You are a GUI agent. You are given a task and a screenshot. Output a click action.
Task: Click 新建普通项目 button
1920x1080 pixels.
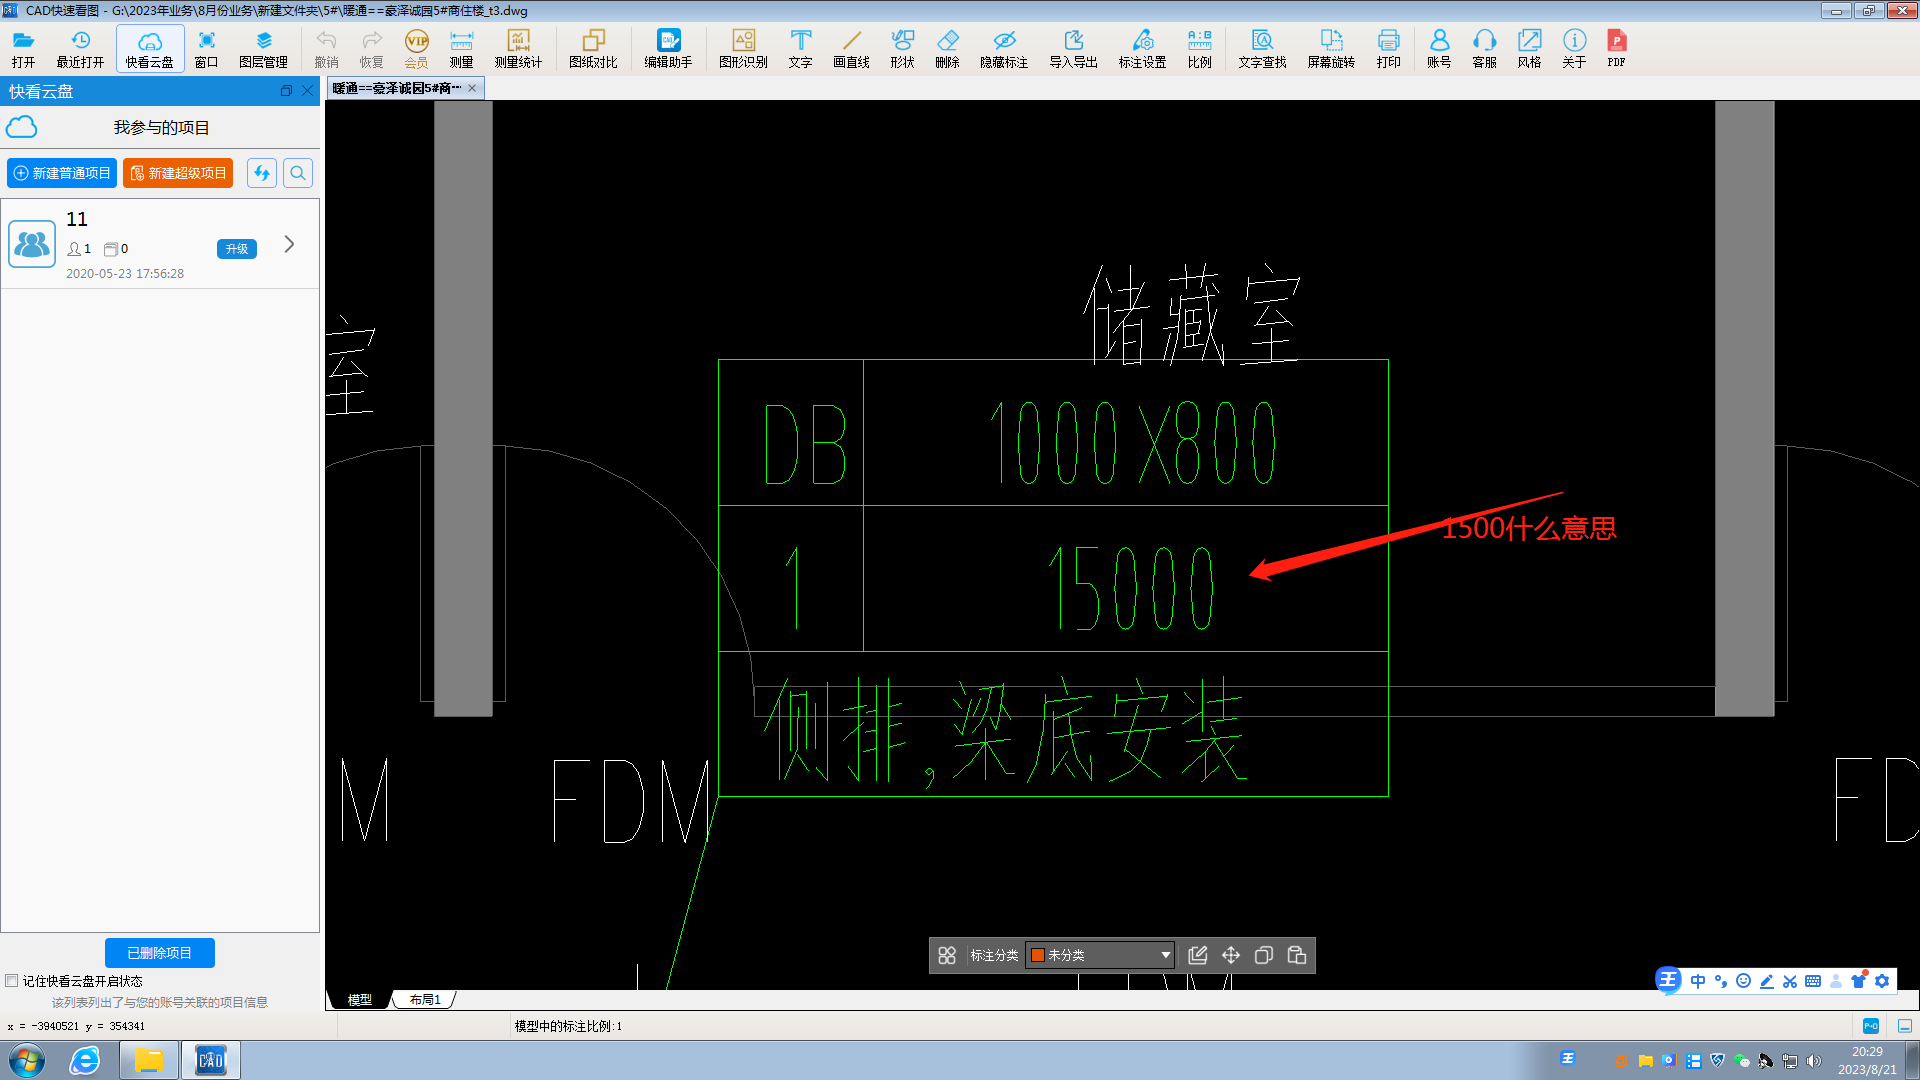62,173
